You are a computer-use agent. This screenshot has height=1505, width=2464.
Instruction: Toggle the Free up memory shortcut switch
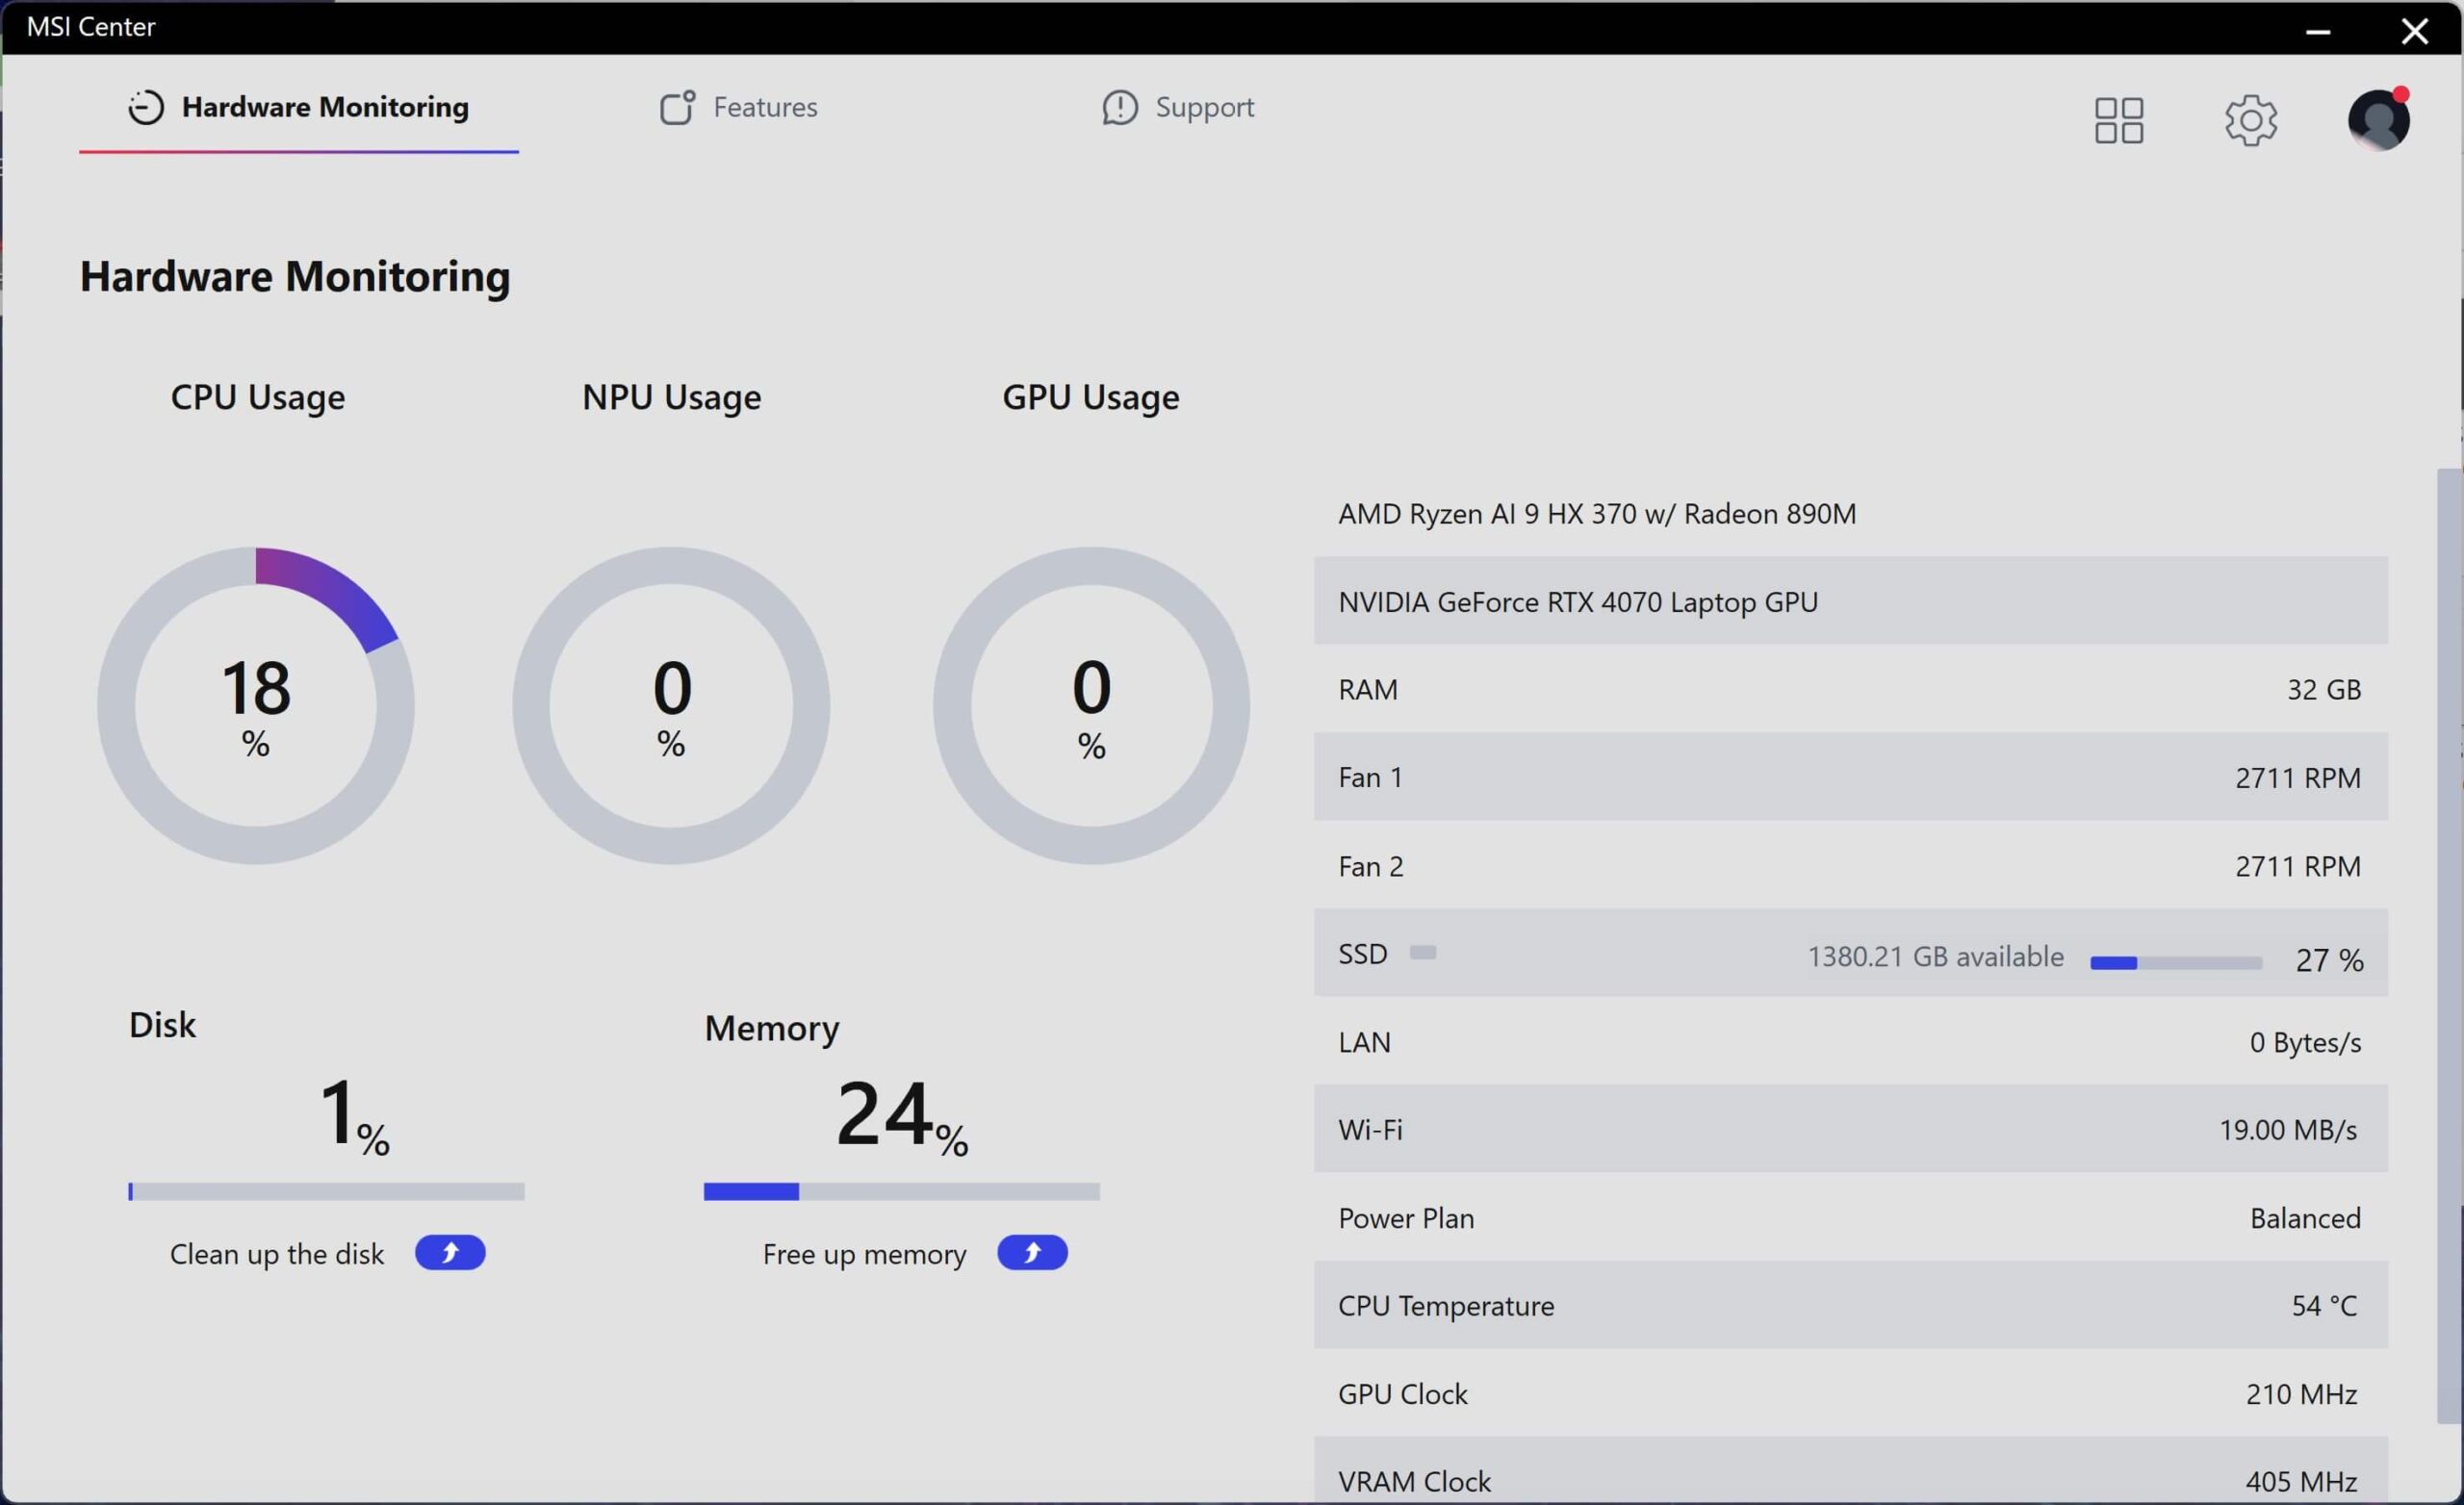point(1030,1253)
